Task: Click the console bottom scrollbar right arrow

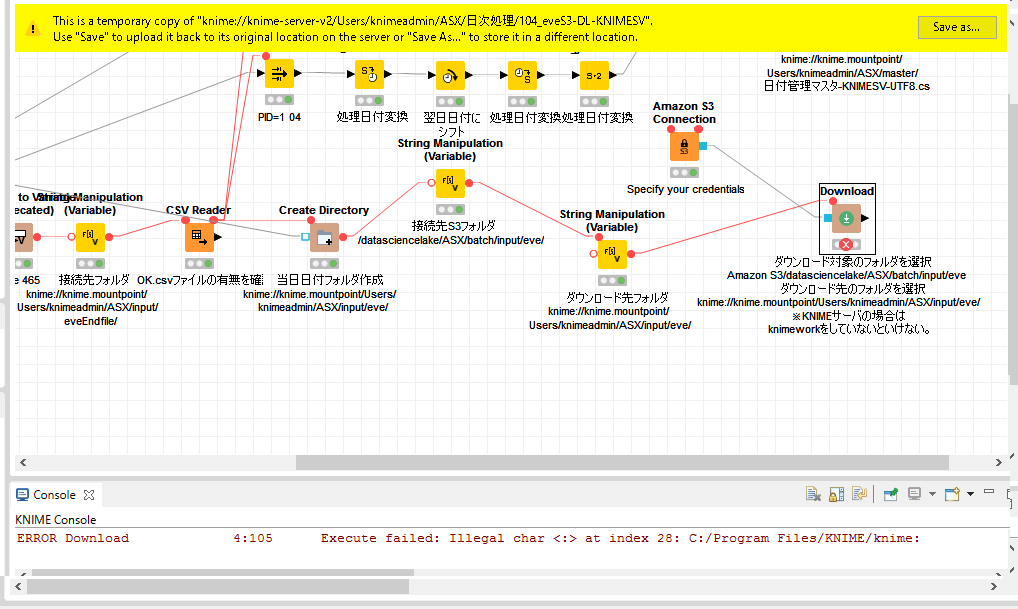Action: click(x=993, y=586)
